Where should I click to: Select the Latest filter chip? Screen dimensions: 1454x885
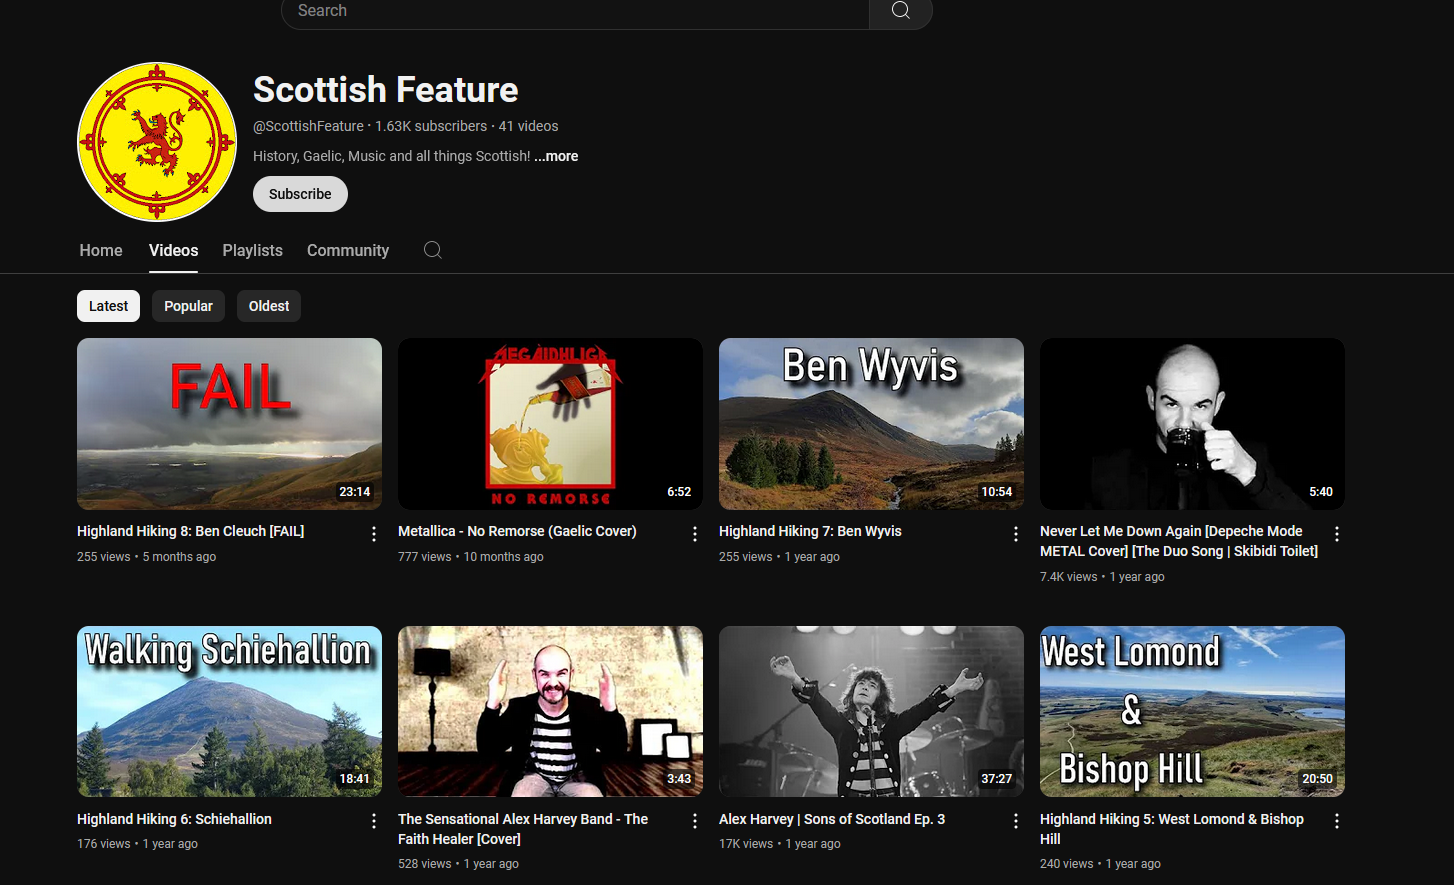108,306
